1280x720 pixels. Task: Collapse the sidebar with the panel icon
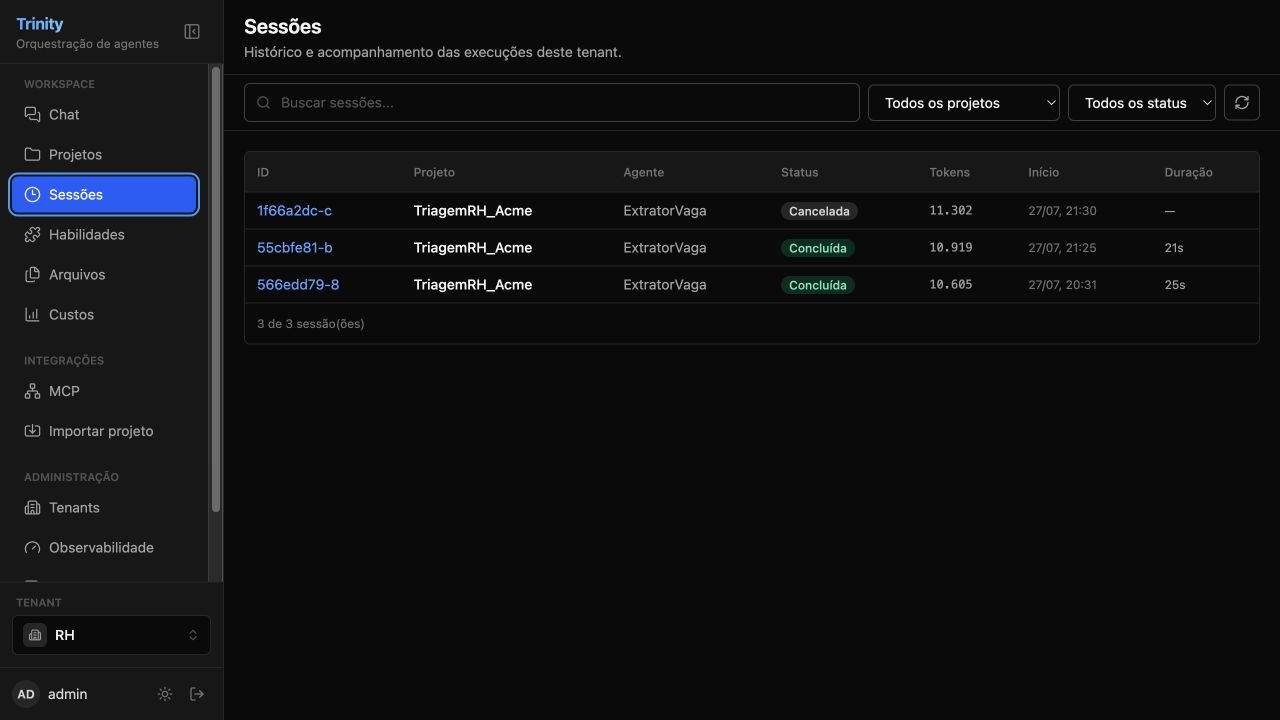click(x=192, y=32)
